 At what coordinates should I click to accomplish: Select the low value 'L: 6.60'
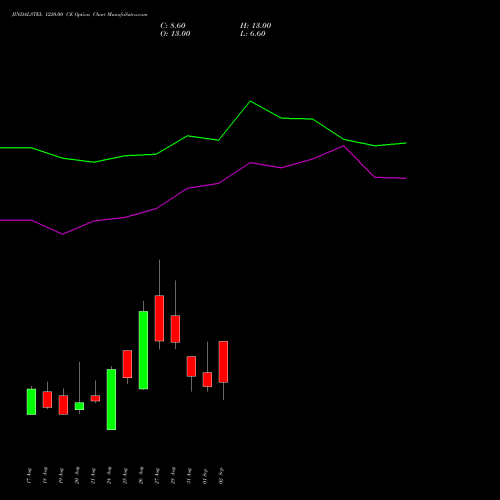click(x=253, y=34)
